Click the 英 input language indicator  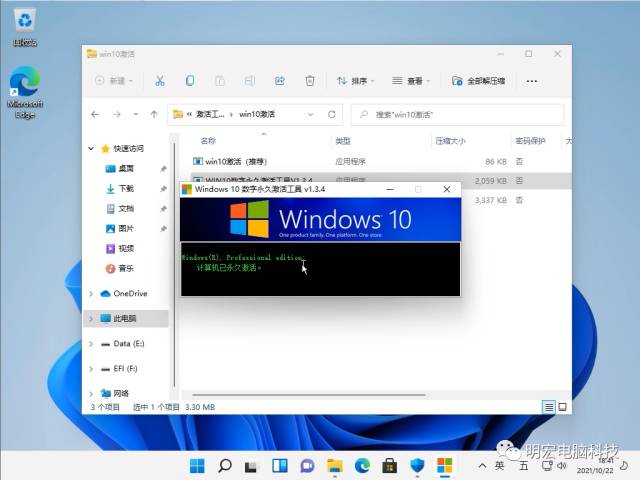[x=499, y=465]
